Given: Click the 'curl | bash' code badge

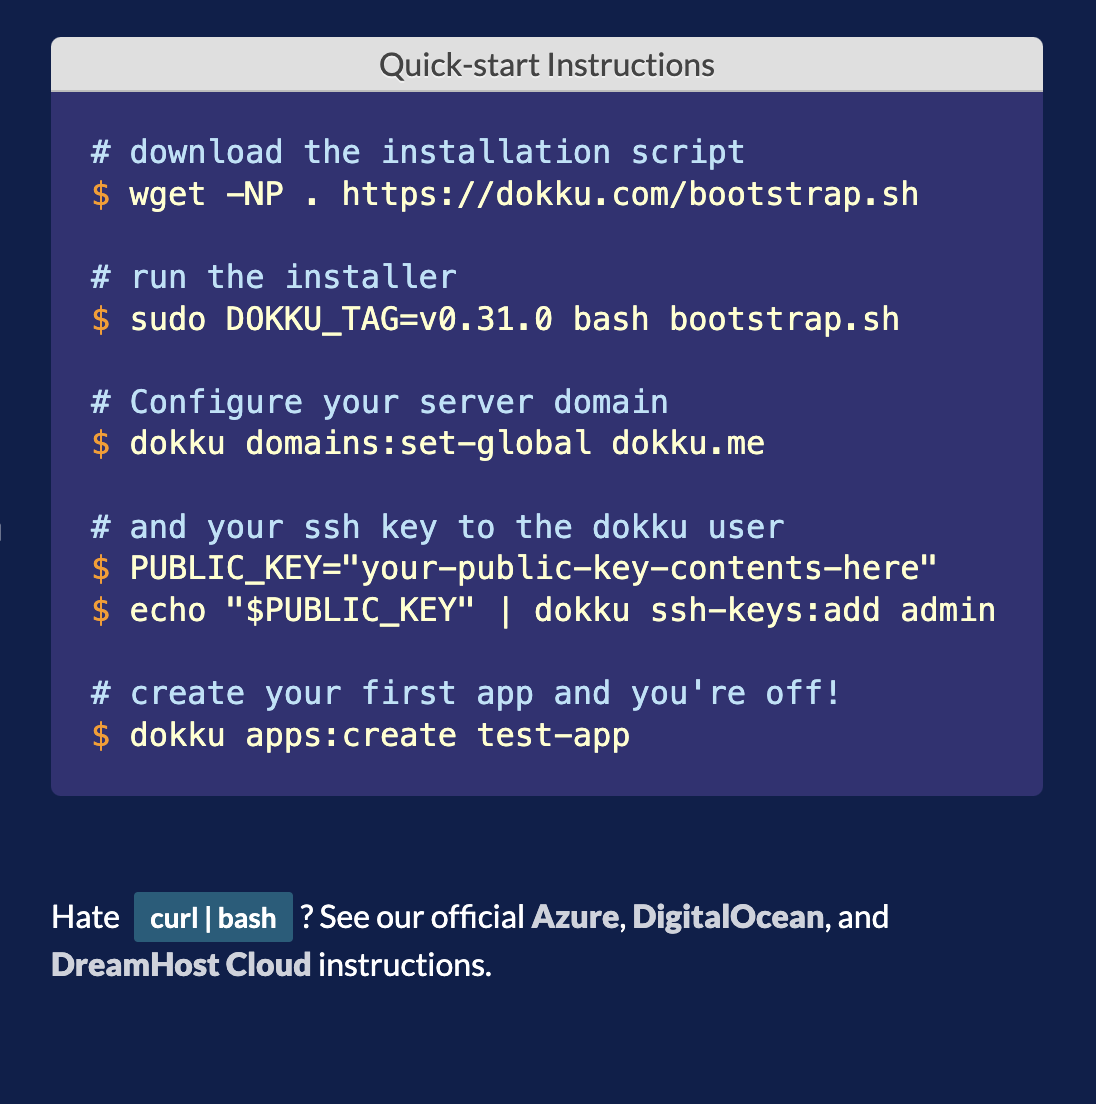Looking at the screenshot, I should click(x=213, y=917).
